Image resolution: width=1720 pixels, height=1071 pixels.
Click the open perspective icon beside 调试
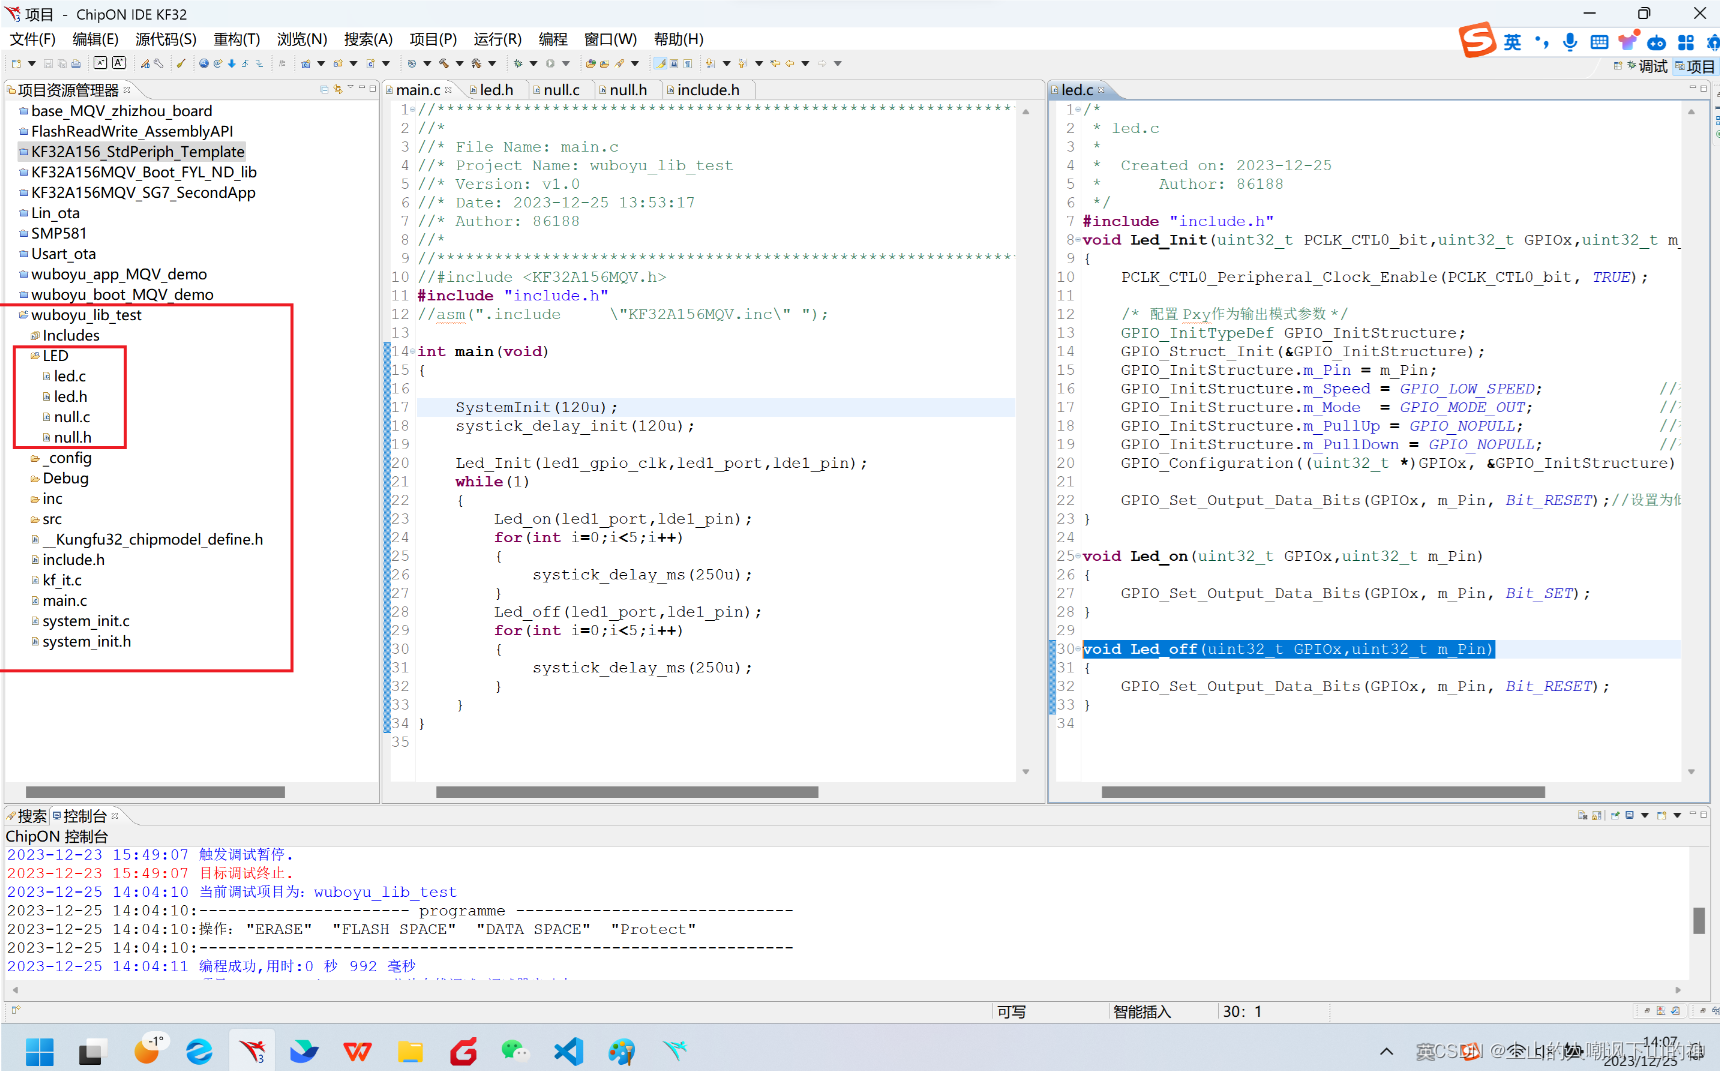1618,66
